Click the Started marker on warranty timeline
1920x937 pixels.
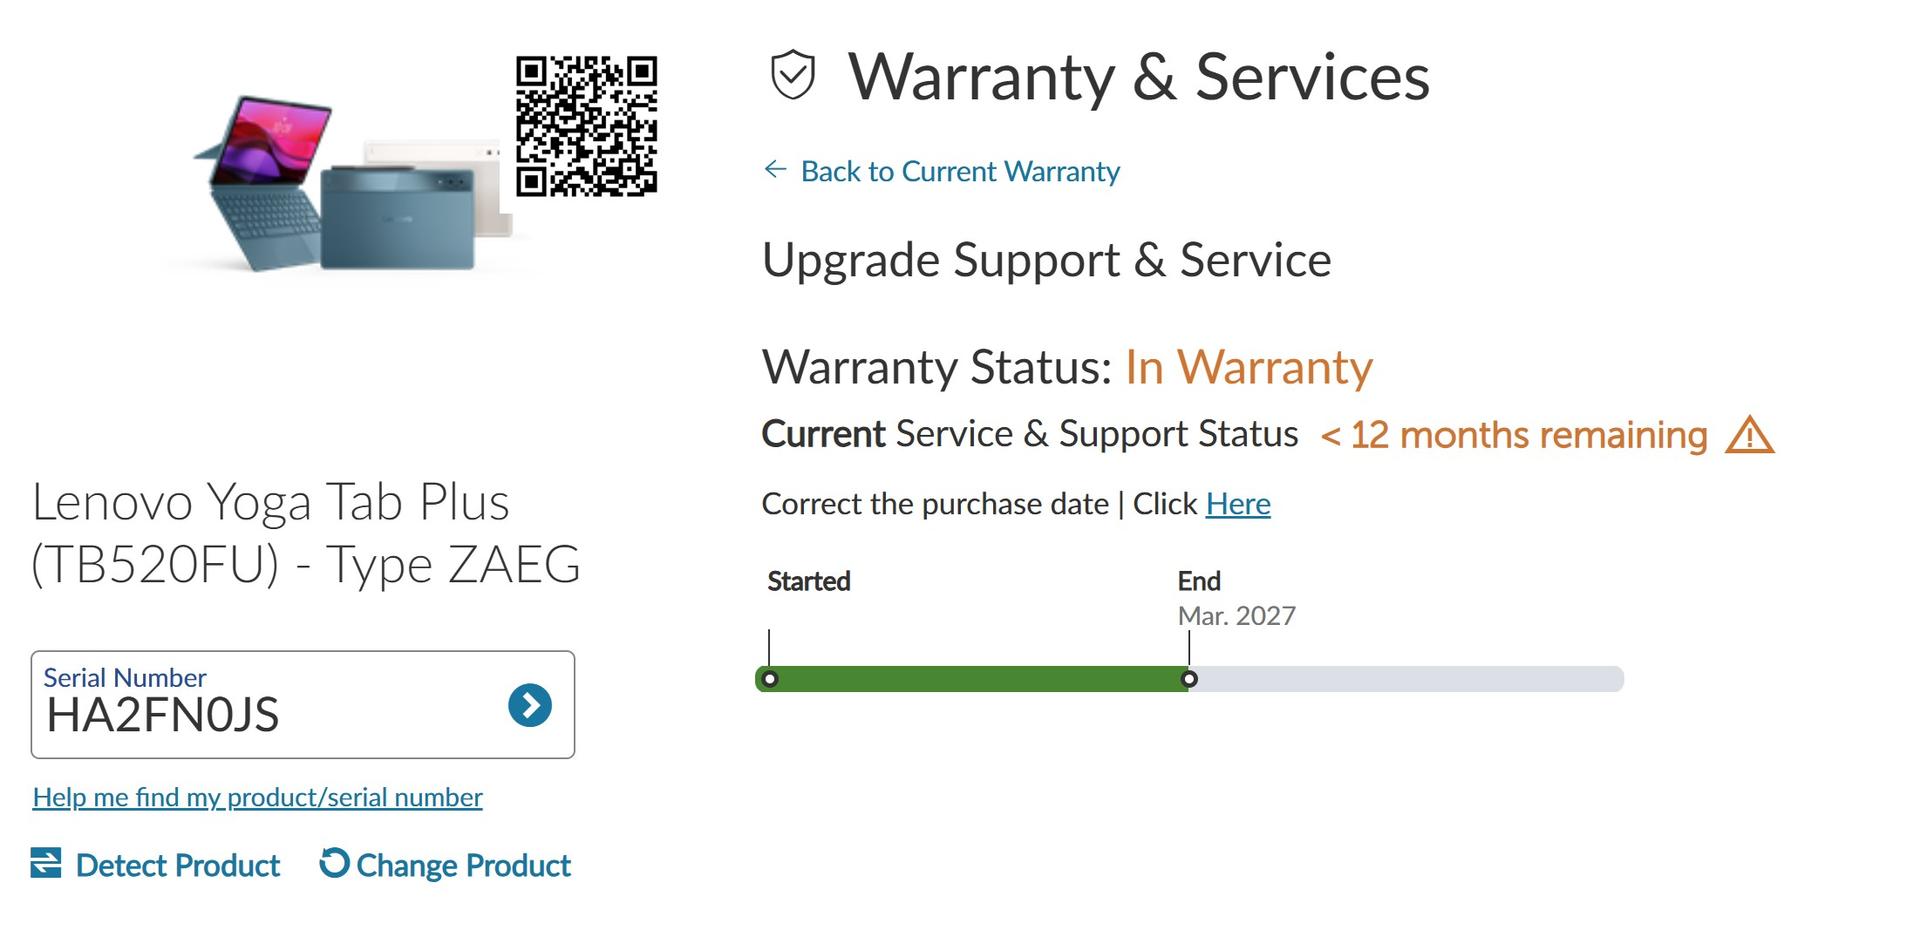click(x=769, y=680)
